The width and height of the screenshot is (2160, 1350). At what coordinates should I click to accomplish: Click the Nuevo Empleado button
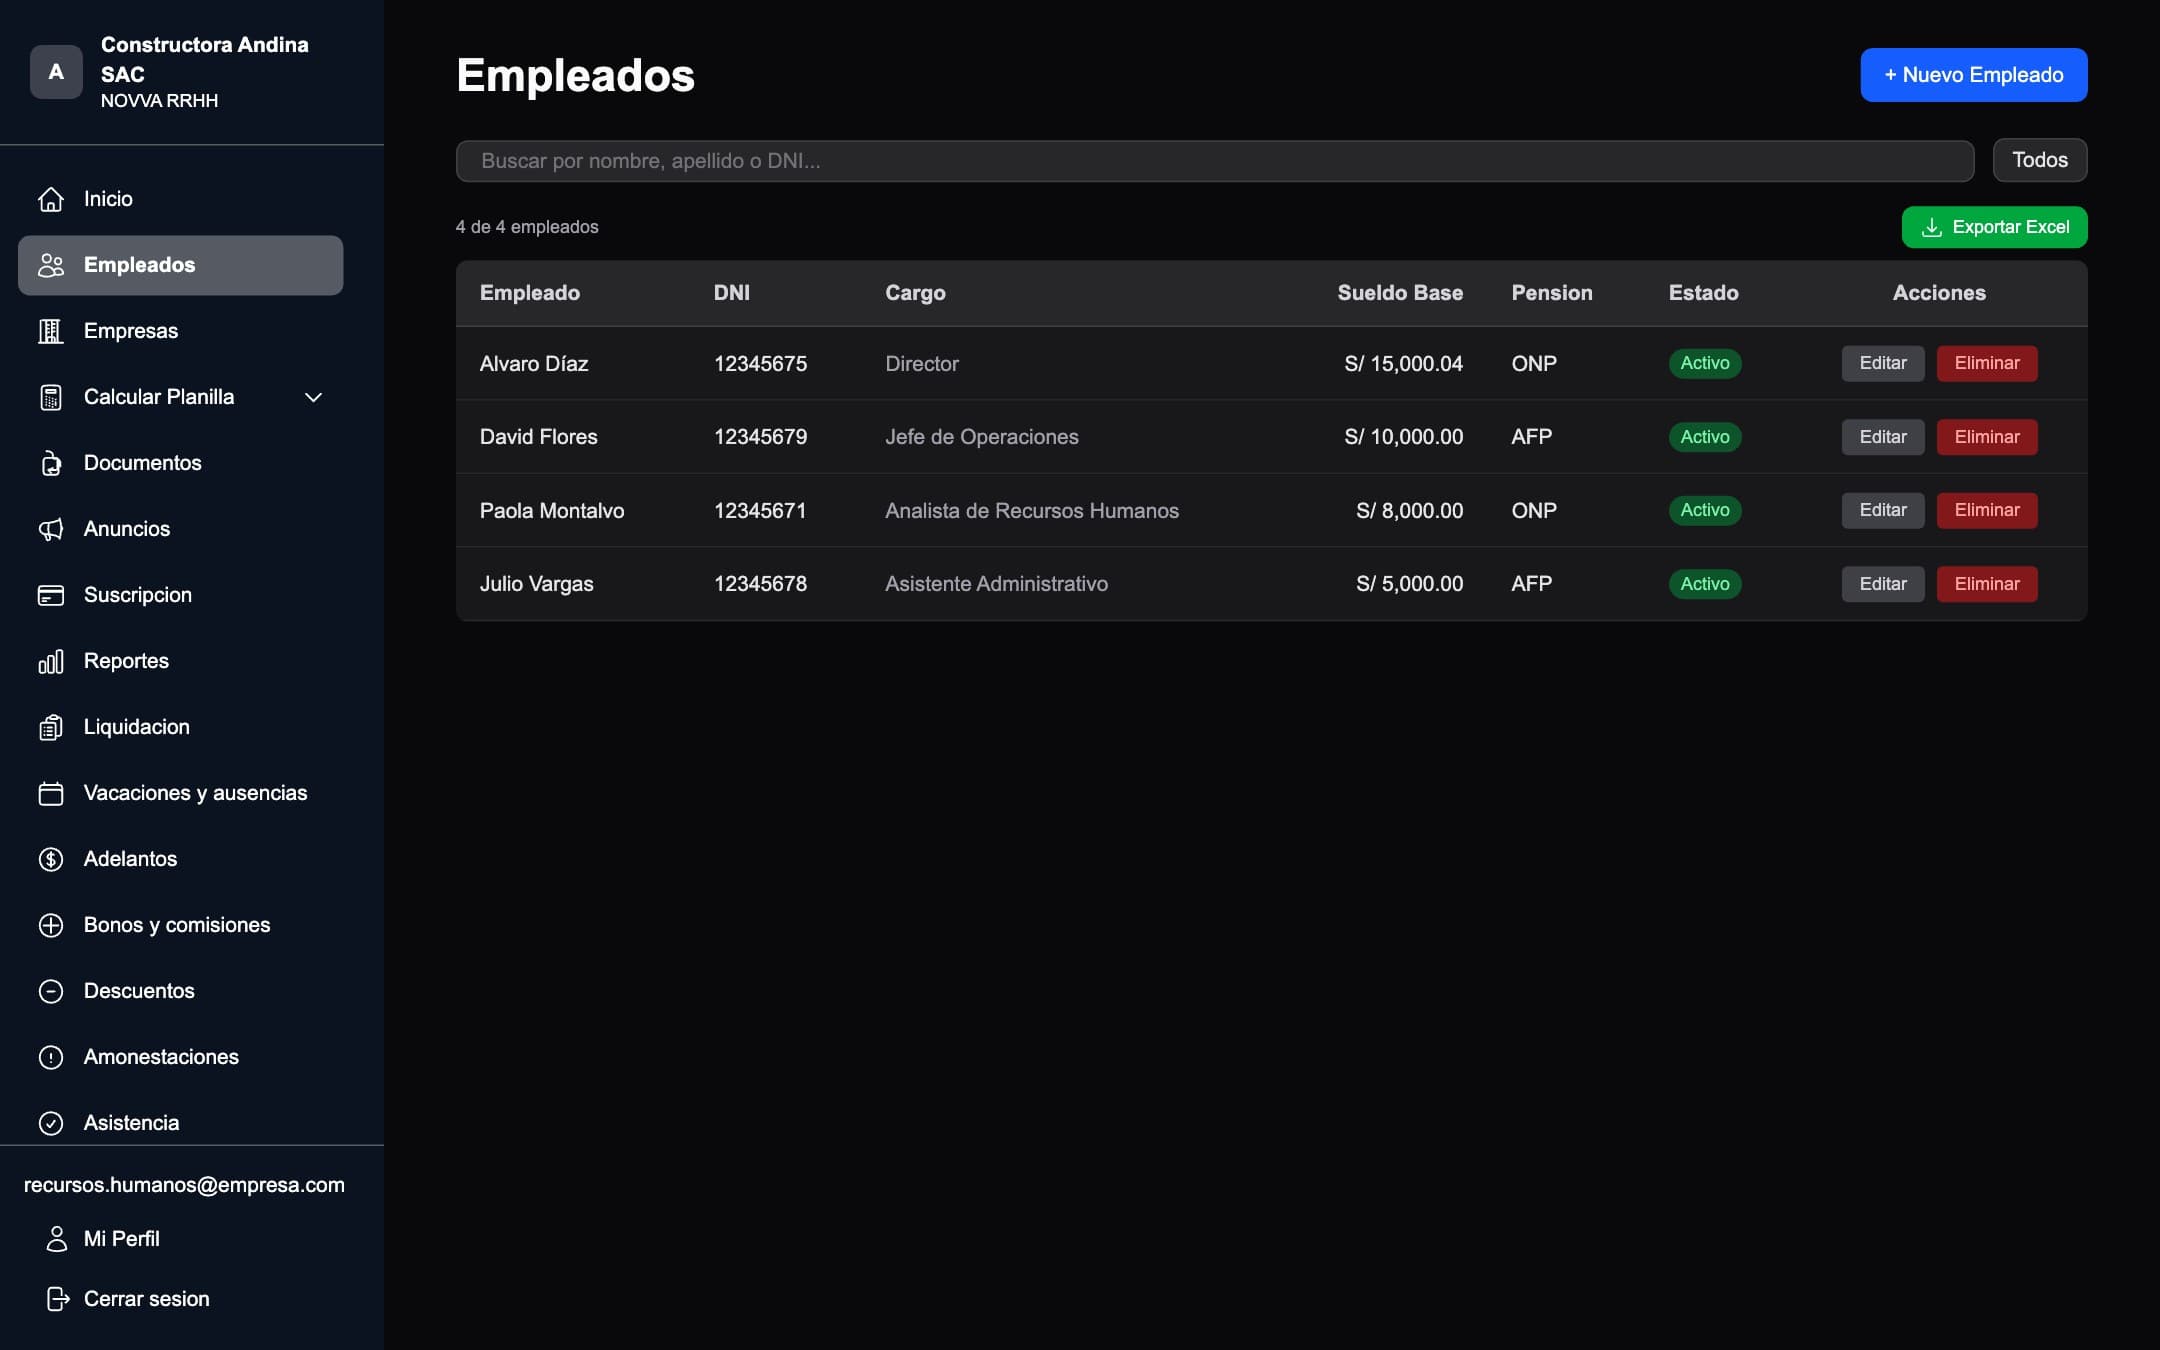pyautogui.click(x=1973, y=75)
